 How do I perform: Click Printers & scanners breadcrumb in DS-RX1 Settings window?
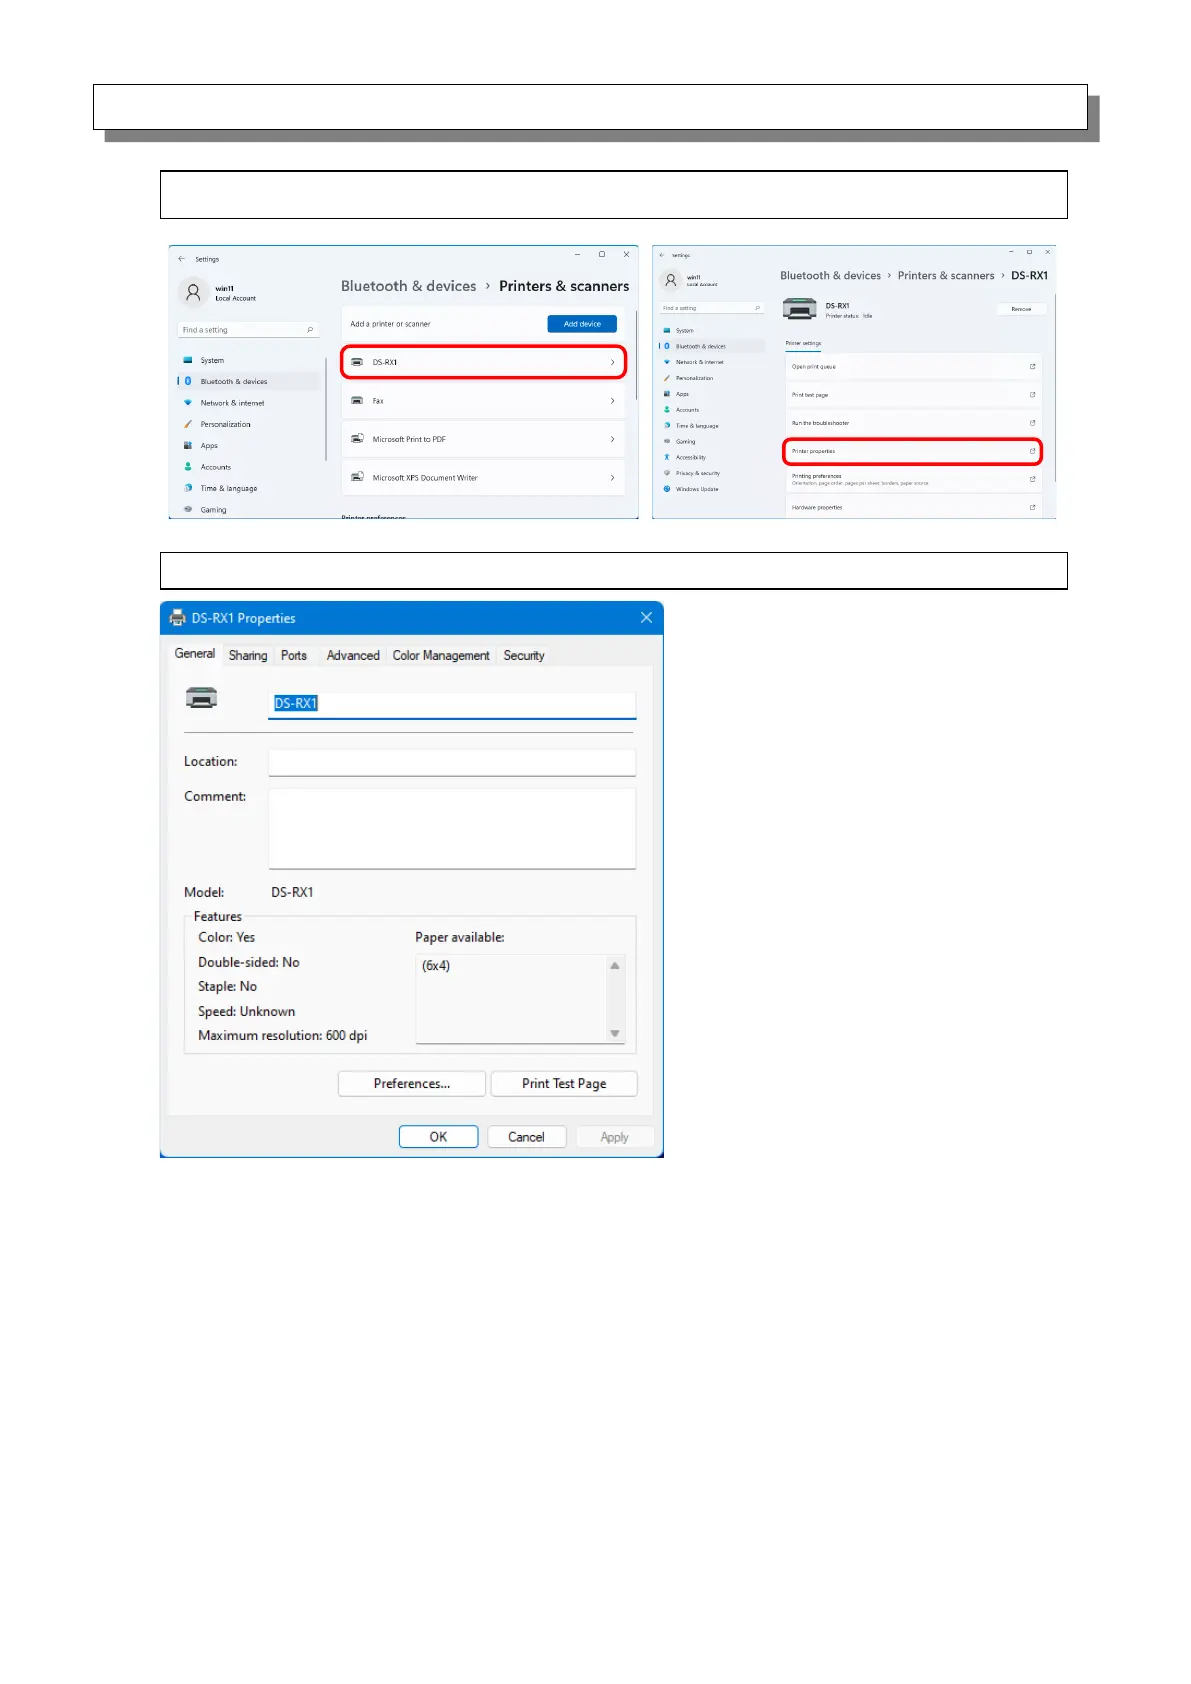pos(946,276)
